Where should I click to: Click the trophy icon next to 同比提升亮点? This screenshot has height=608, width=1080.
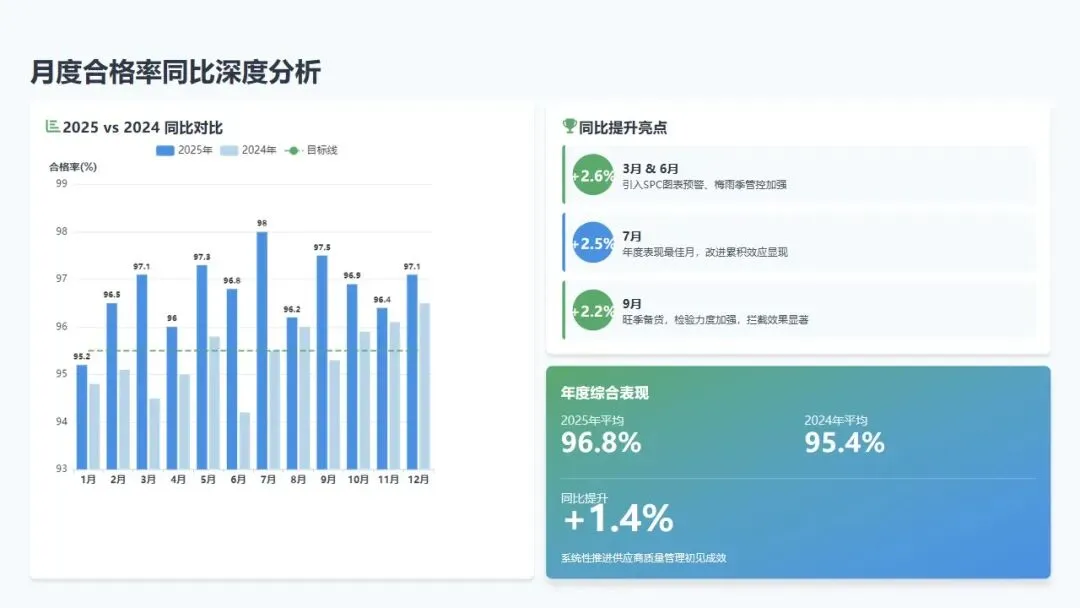[569, 126]
